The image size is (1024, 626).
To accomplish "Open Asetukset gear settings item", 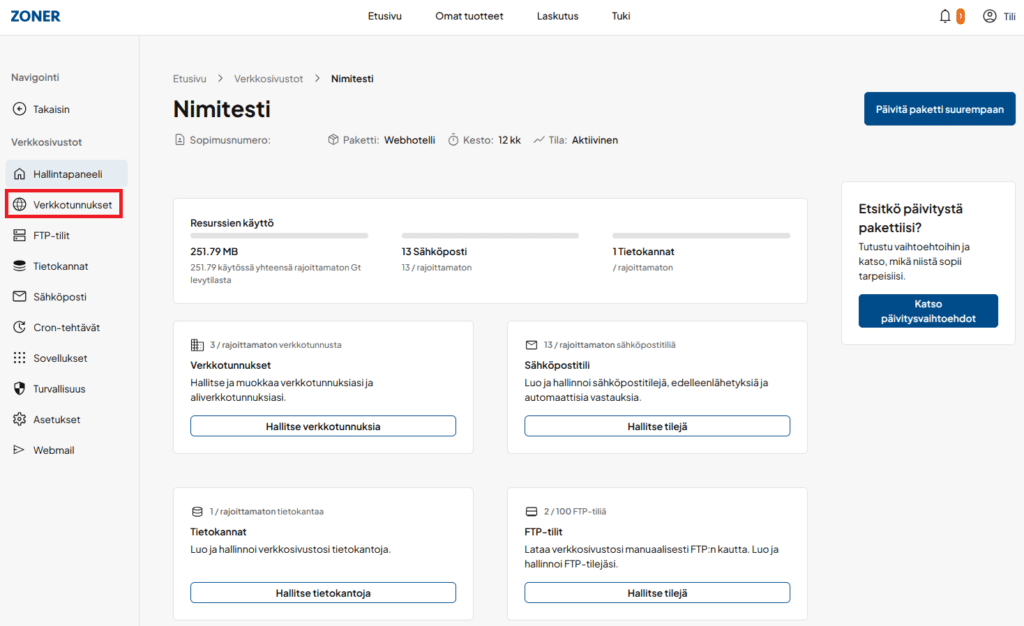I will coord(56,419).
